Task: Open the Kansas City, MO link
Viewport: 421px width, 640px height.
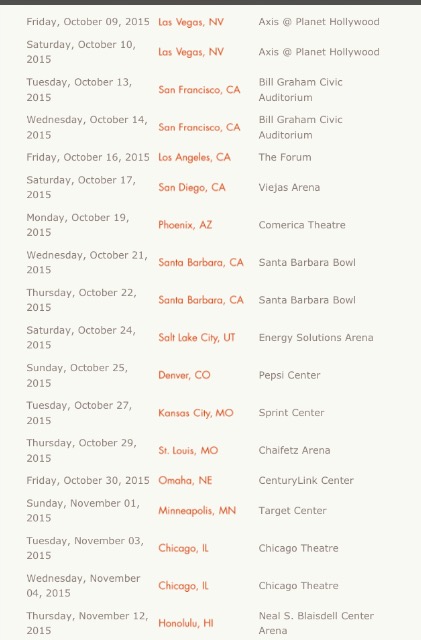Action: click(196, 413)
